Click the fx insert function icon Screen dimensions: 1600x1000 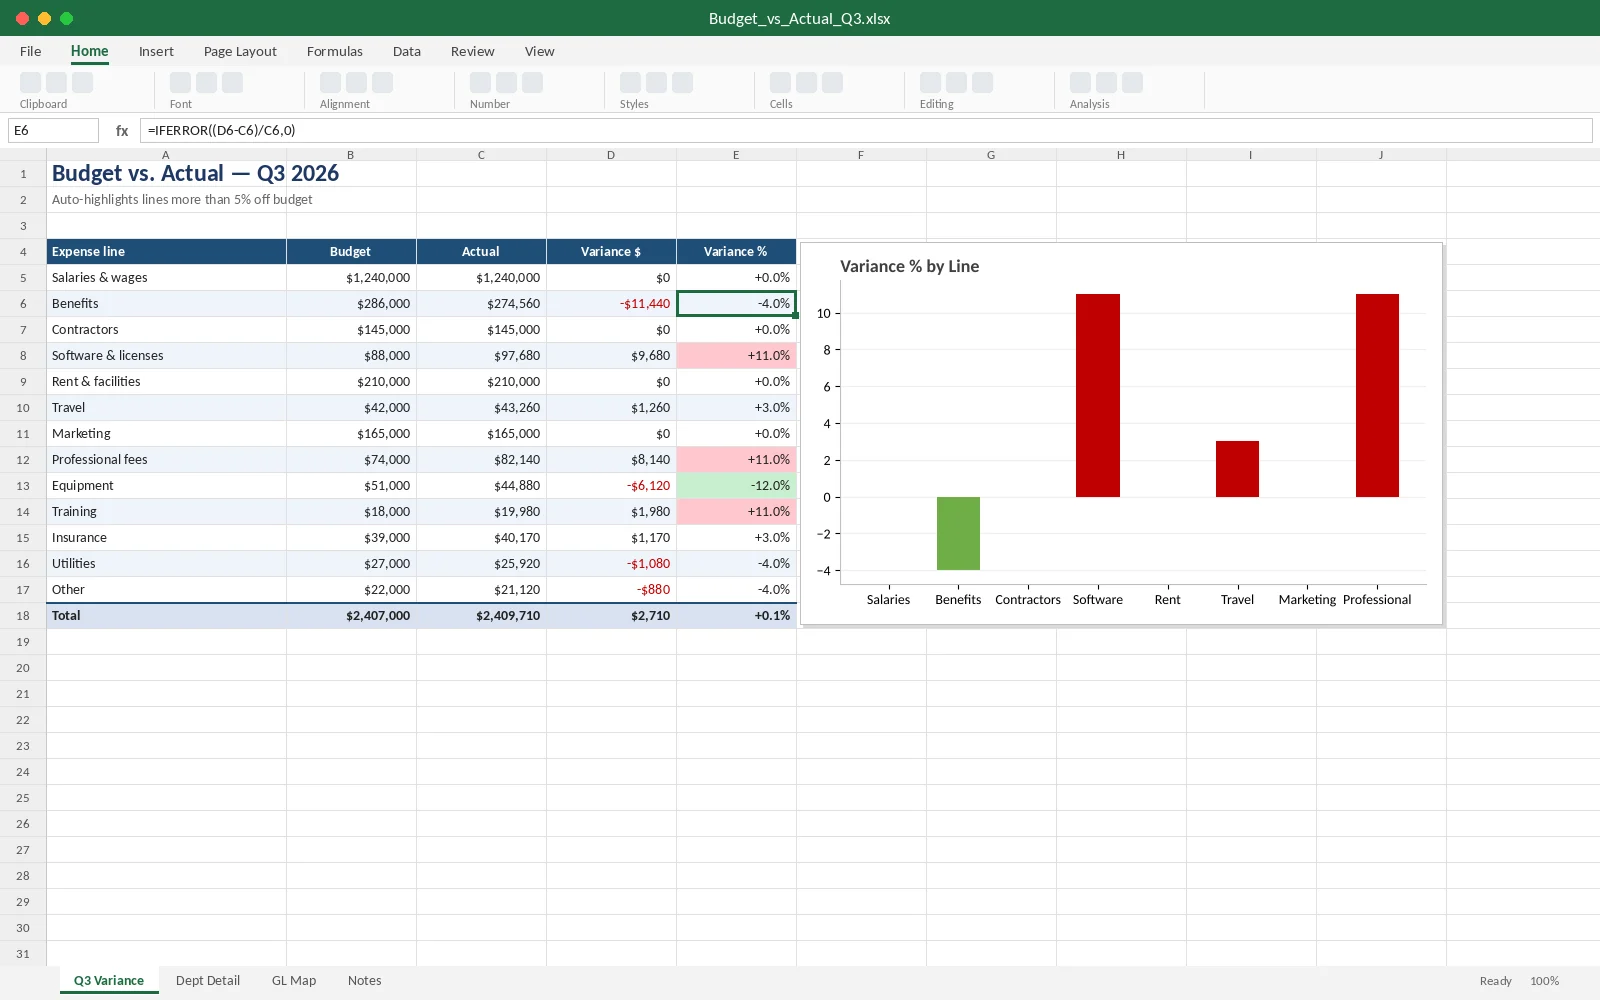tap(122, 130)
